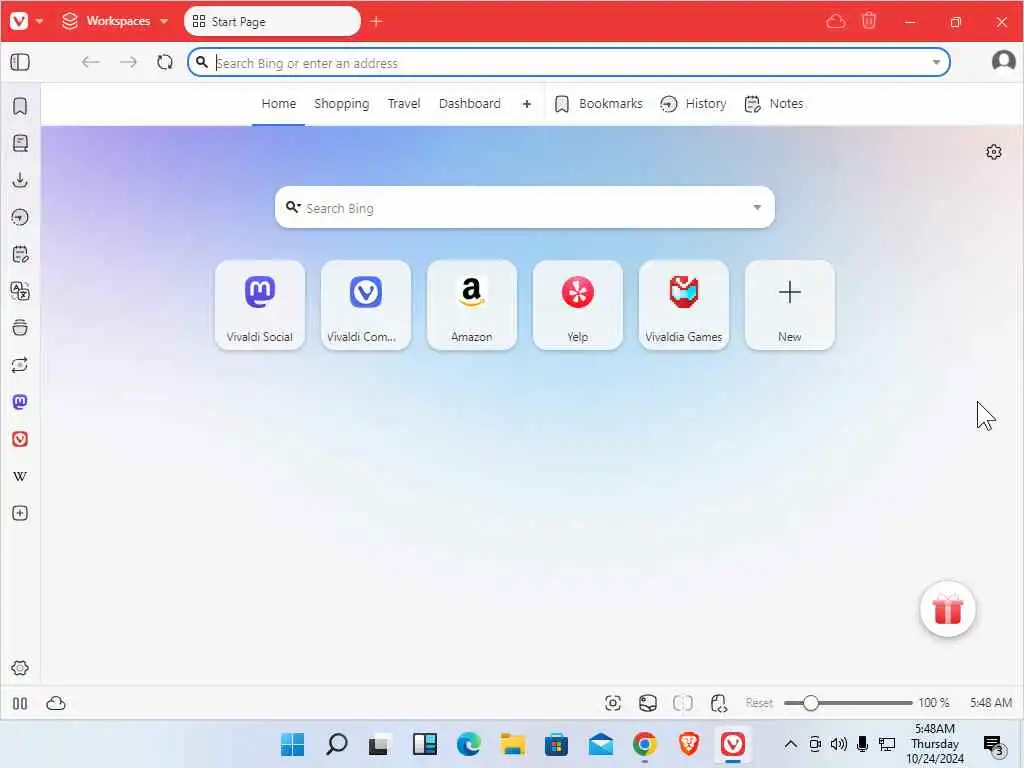Screen dimensions: 1024x768
Task: Open the user profile avatar
Action: 1003,61
